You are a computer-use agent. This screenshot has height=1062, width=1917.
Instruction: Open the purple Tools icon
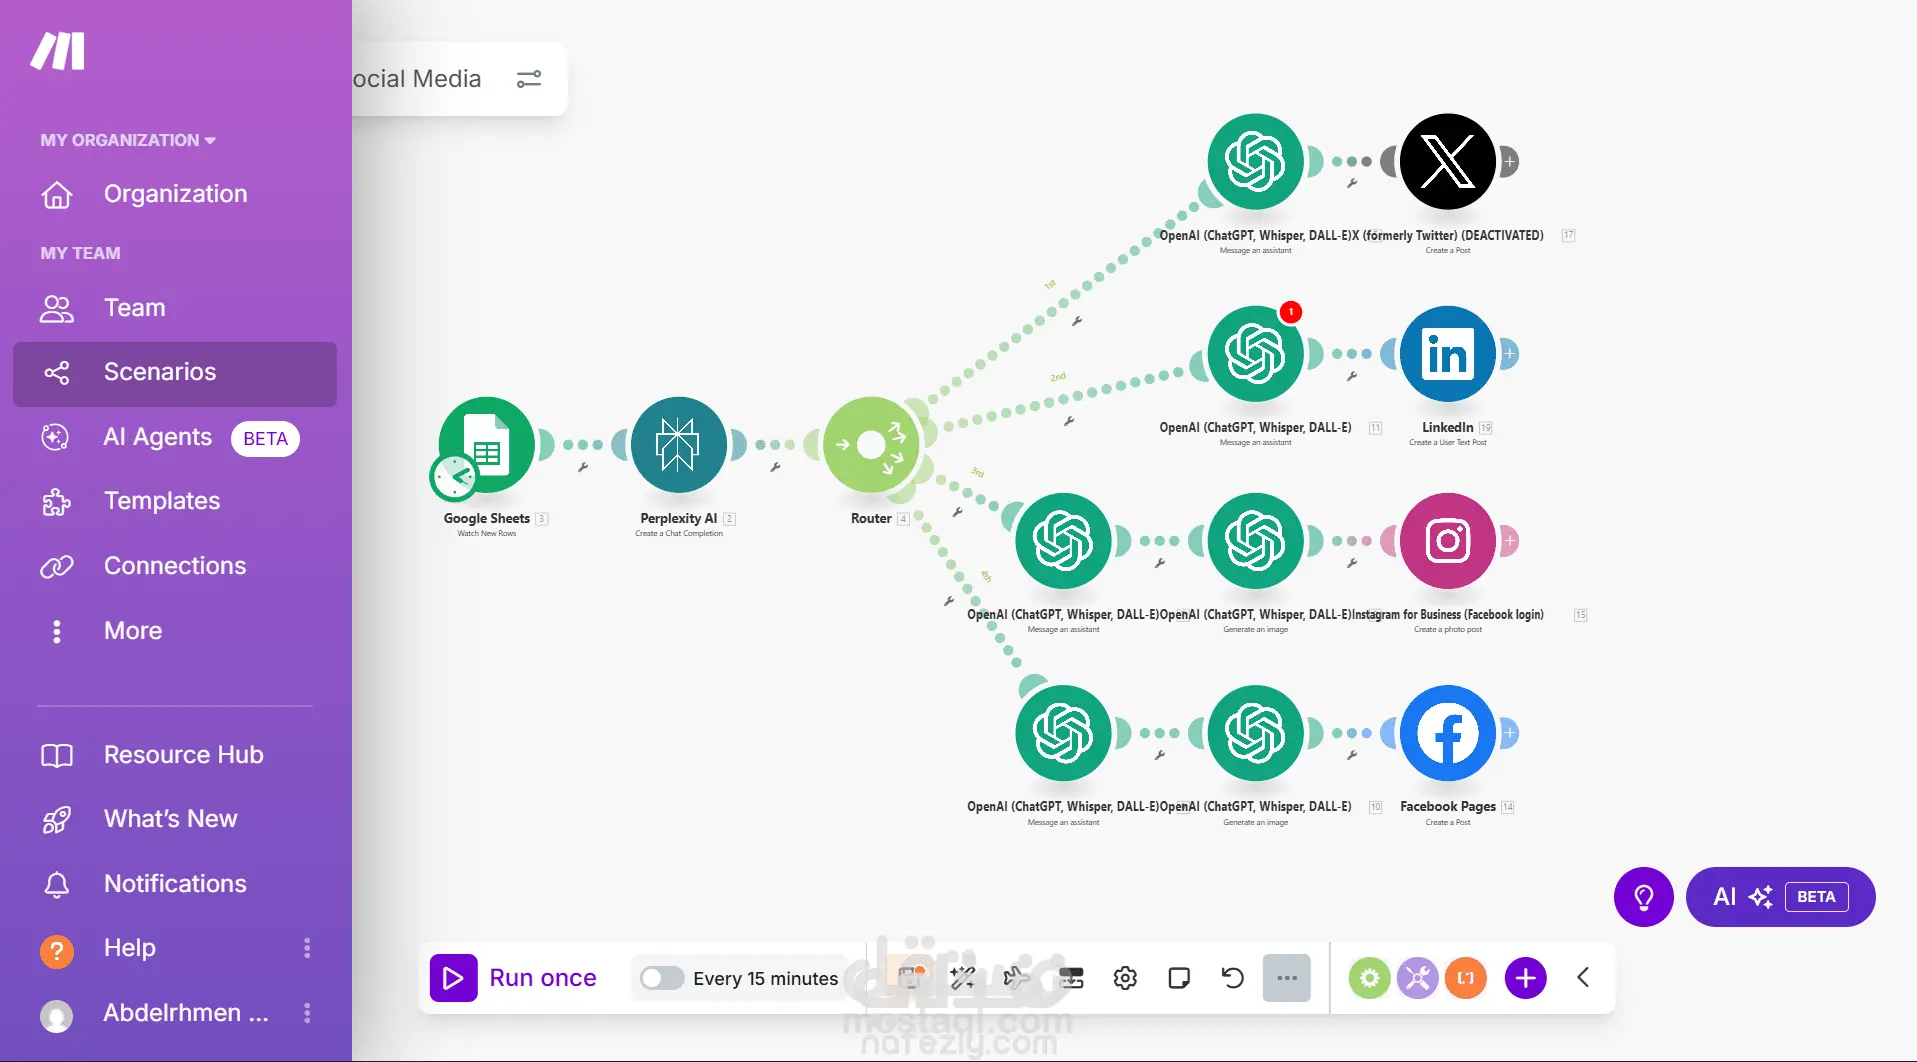pos(1417,978)
